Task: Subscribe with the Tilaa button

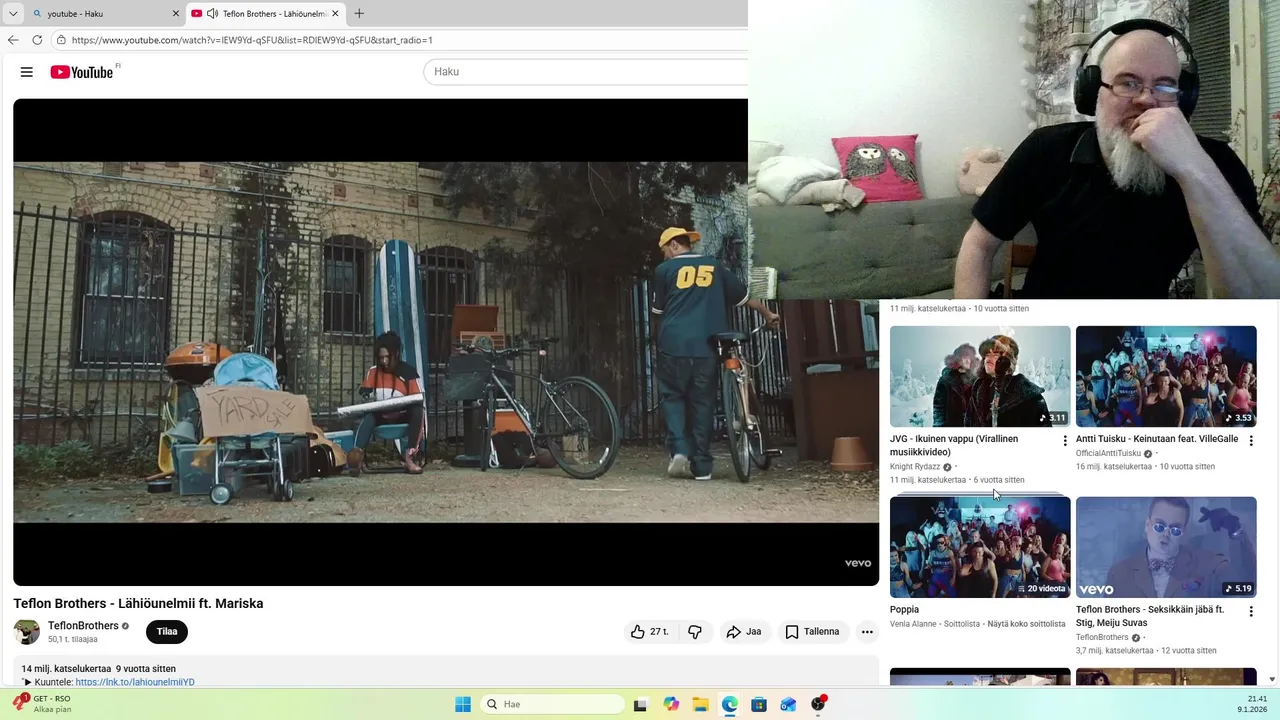Action: click(167, 632)
